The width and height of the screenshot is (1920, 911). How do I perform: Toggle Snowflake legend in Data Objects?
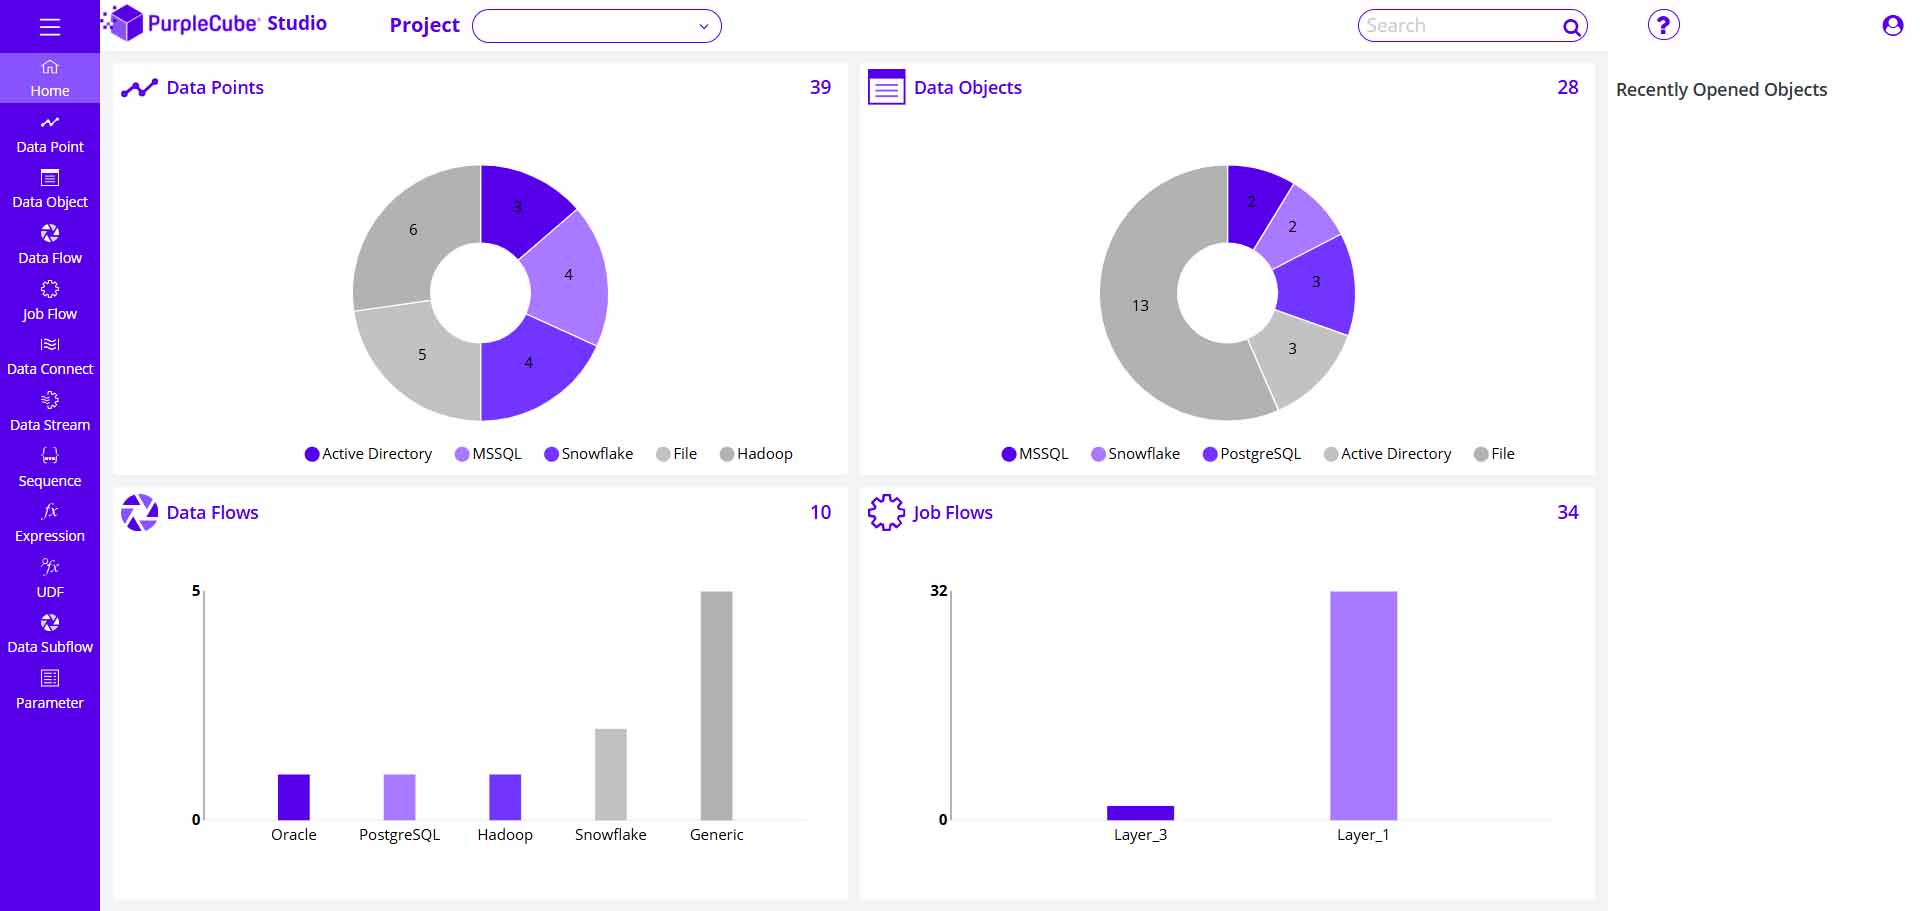(1135, 454)
